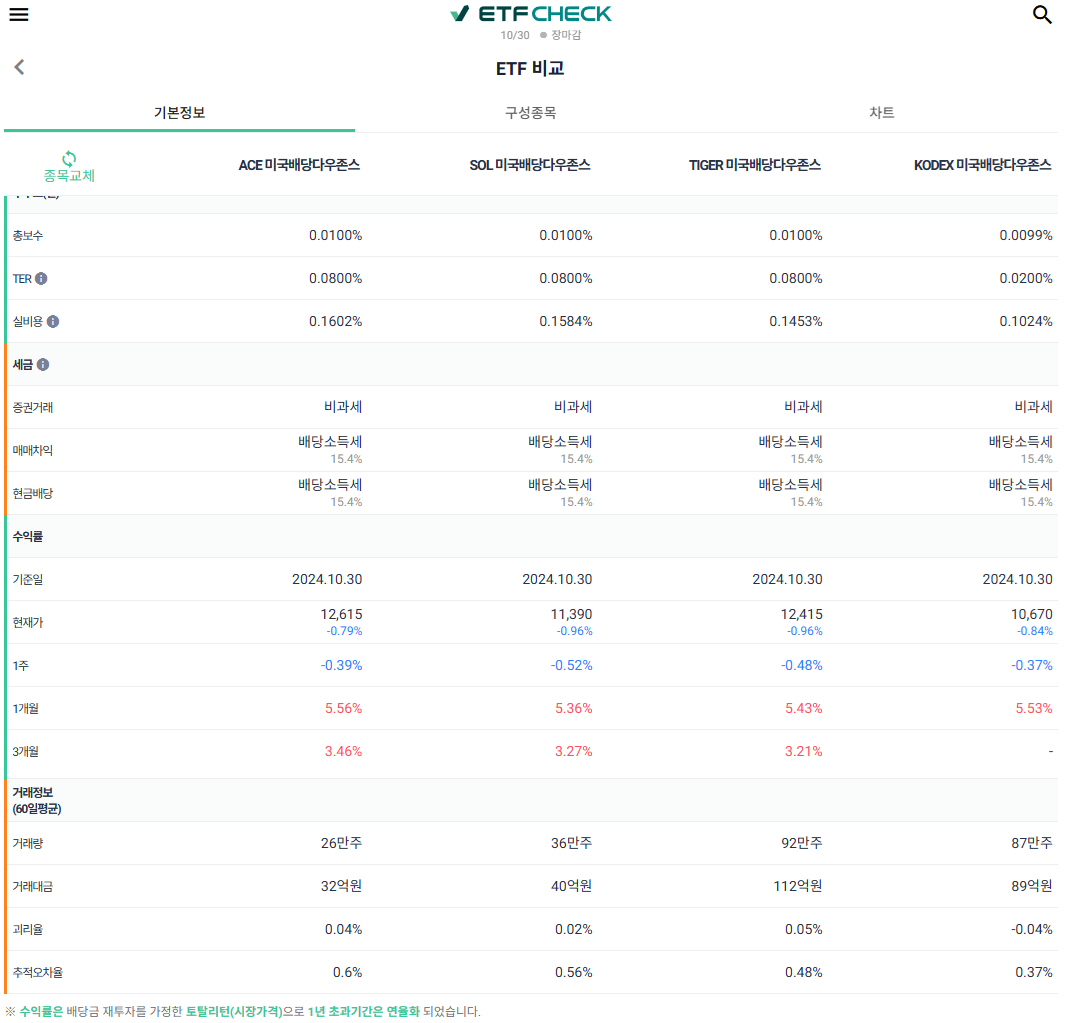
Task: Switch to the 차트 tab
Action: [882, 112]
